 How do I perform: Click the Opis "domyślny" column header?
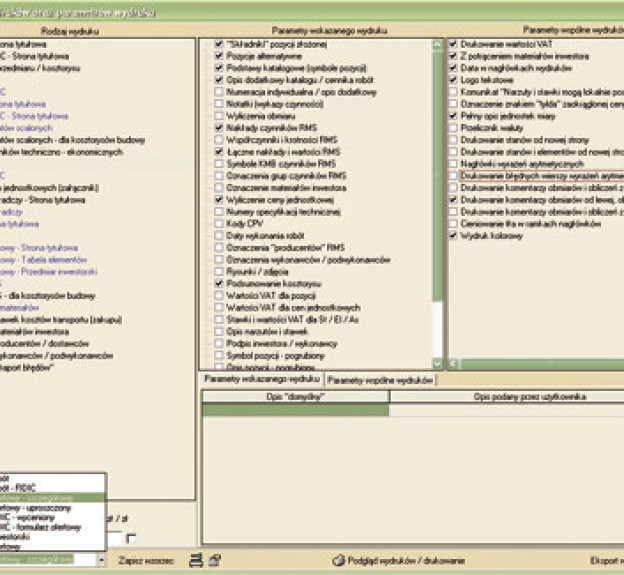(295, 396)
